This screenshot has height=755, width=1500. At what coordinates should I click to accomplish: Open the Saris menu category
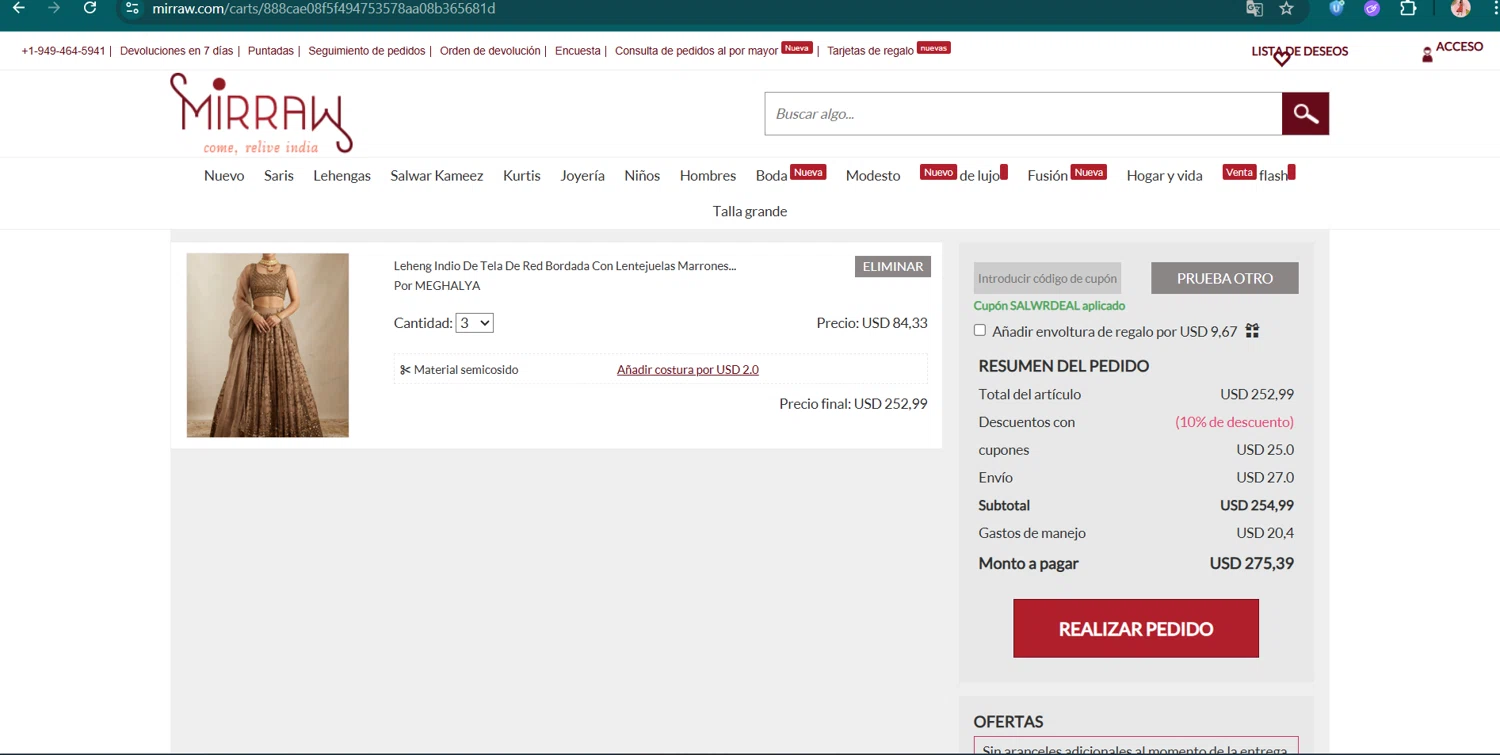[x=279, y=176]
